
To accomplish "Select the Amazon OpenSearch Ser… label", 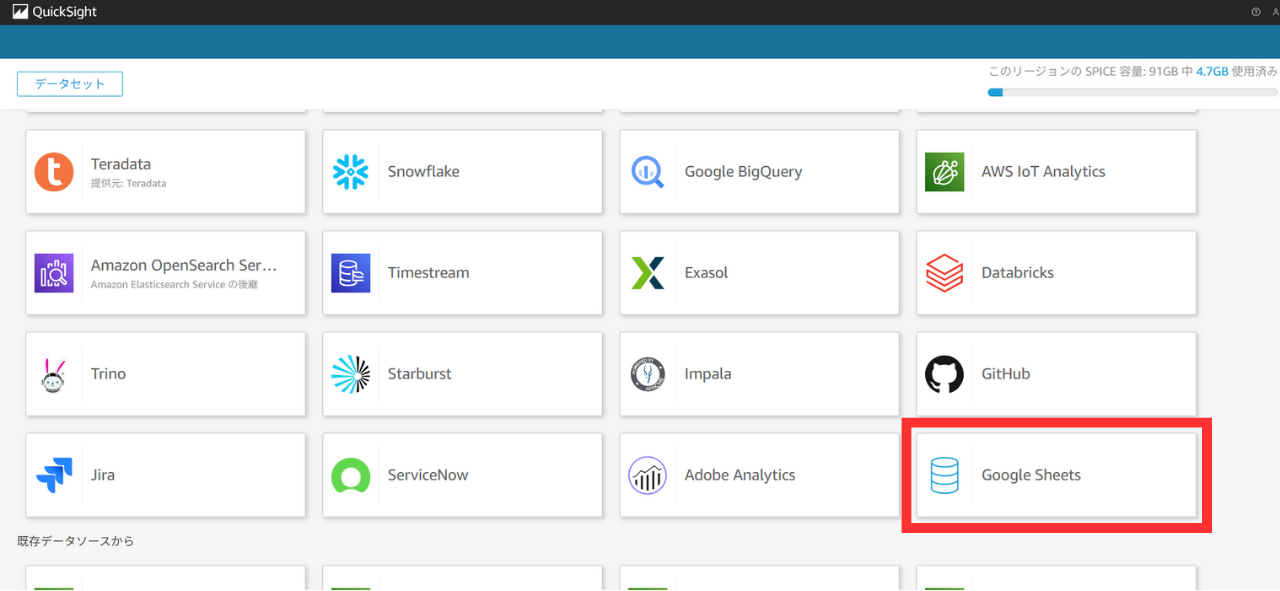I will pyautogui.click(x=184, y=265).
